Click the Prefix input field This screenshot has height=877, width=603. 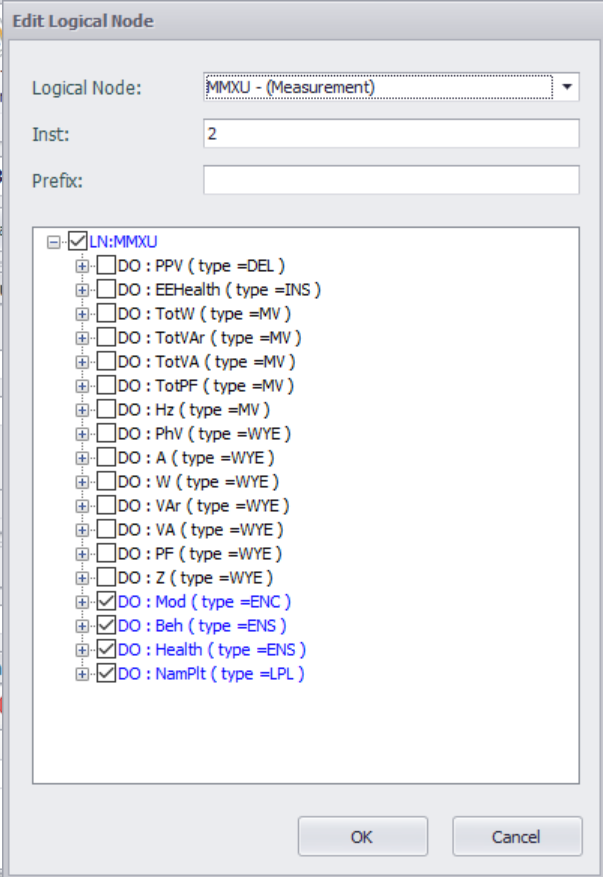click(x=390, y=180)
